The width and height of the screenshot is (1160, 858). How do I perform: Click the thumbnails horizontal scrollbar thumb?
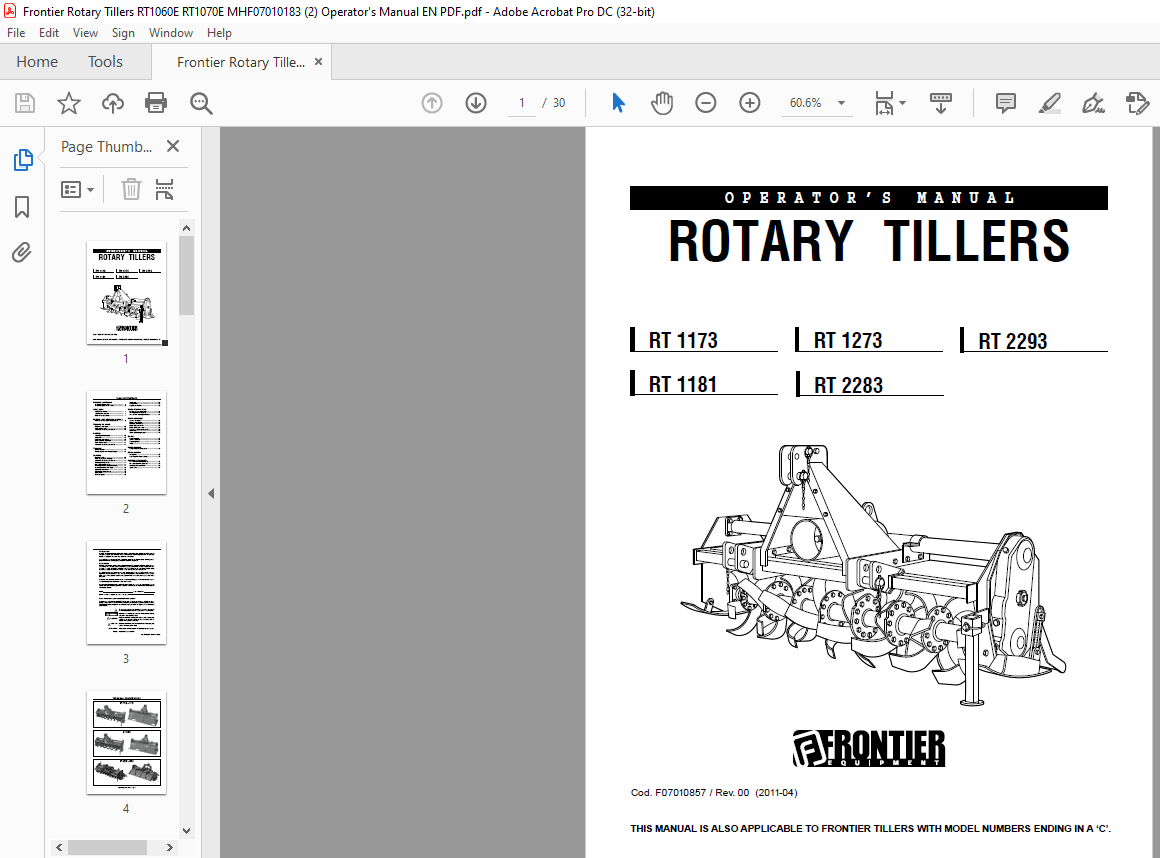pos(107,847)
